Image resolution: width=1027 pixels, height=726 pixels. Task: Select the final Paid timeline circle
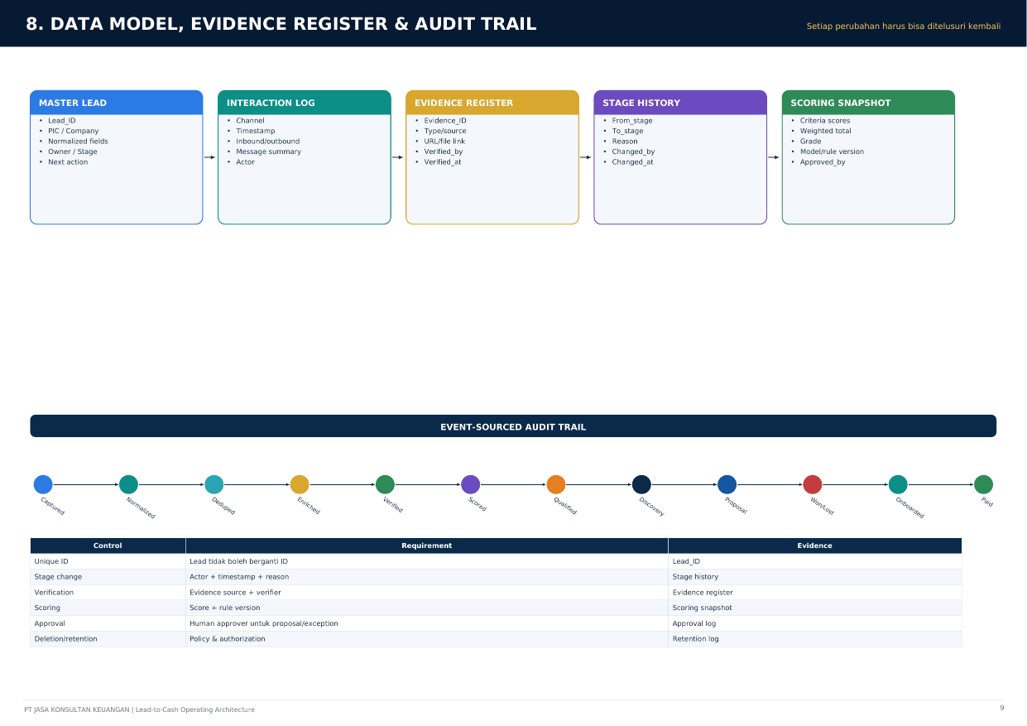(x=983, y=484)
